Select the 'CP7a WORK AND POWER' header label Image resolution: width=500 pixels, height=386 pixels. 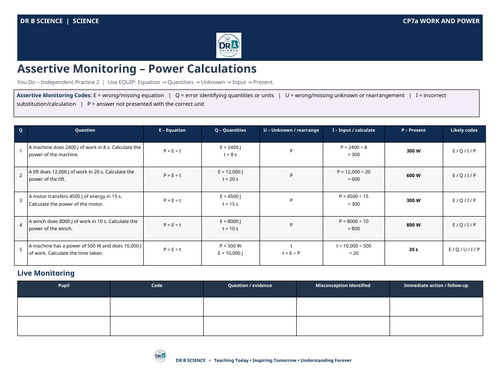click(x=441, y=21)
